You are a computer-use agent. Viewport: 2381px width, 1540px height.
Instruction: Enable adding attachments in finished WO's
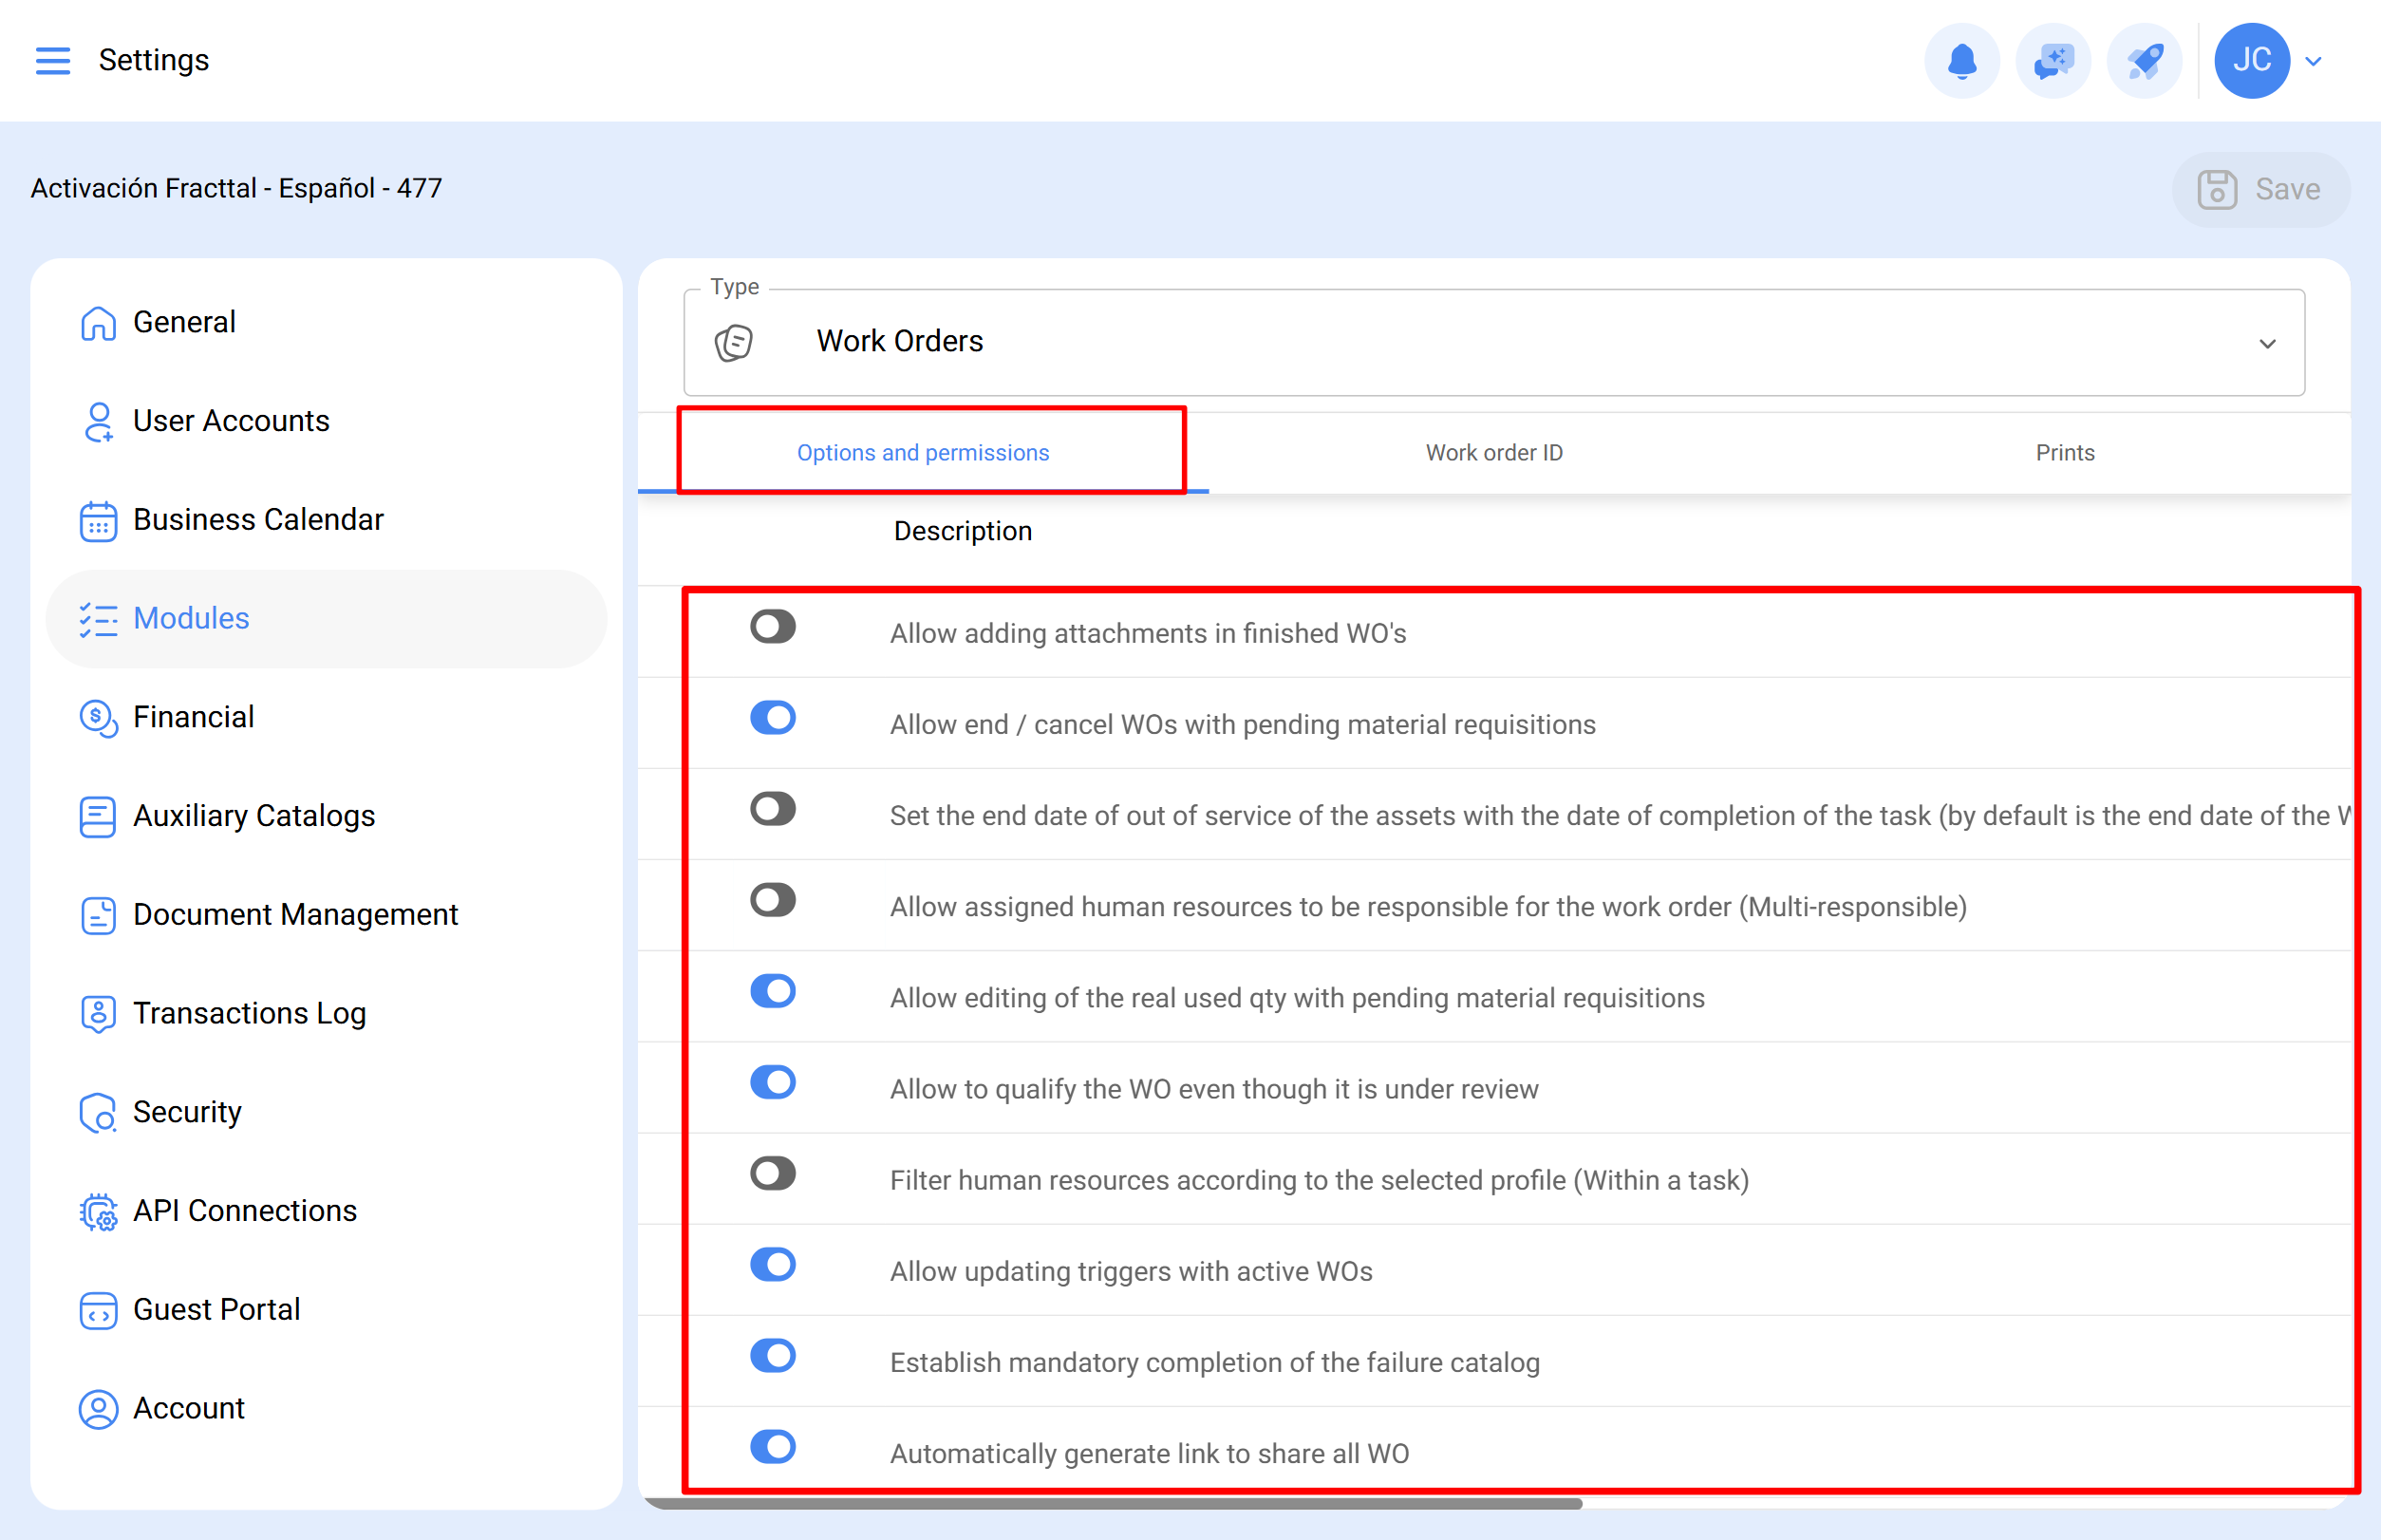coord(773,627)
